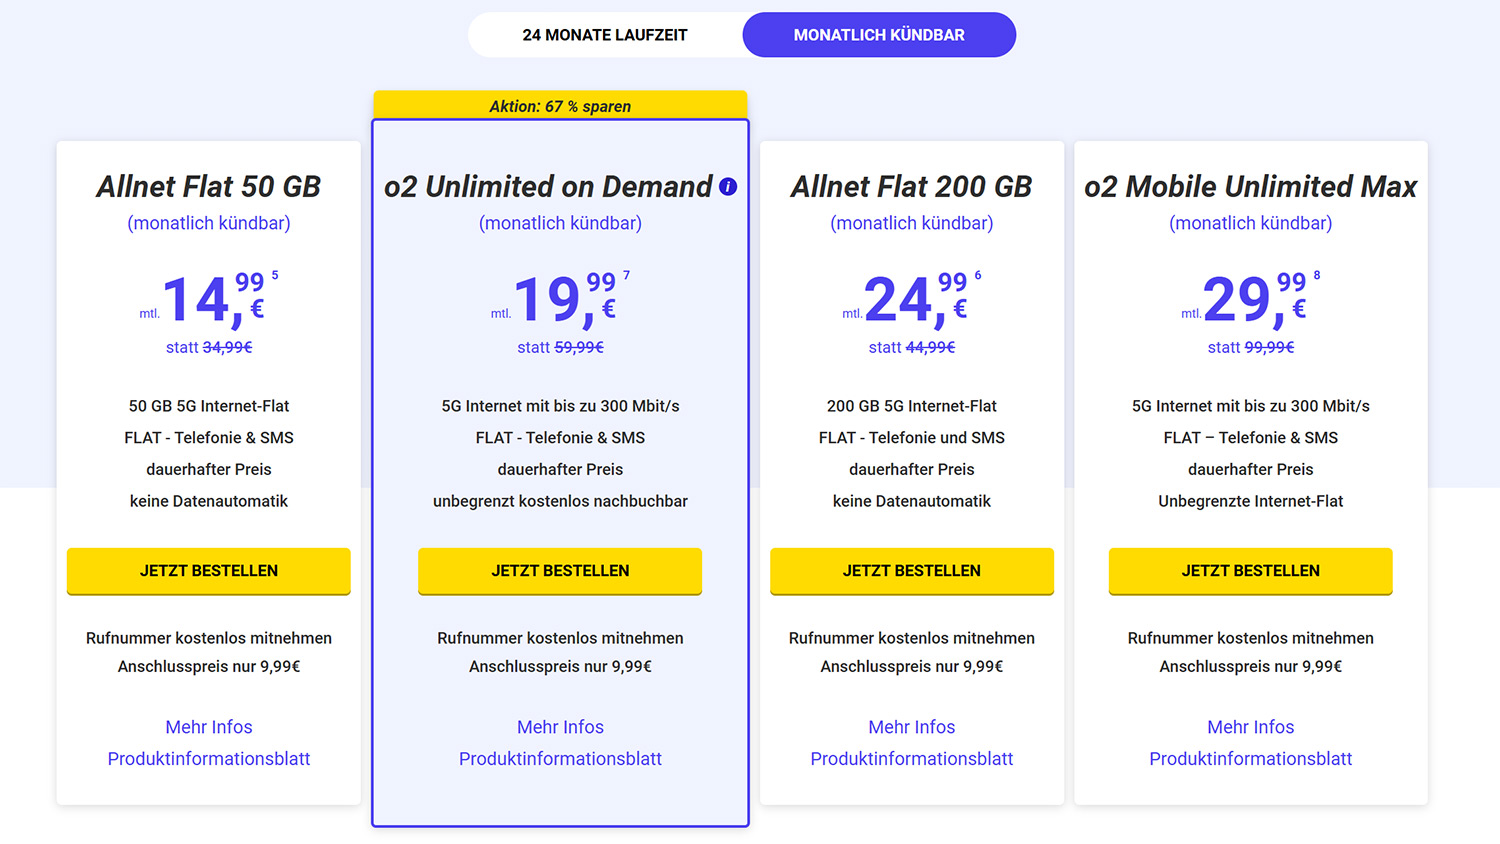The height and width of the screenshot is (844, 1500).
Task: Open Produktinformationsblatt for o2 Unlimited on Demand
Action: [x=560, y=759]
